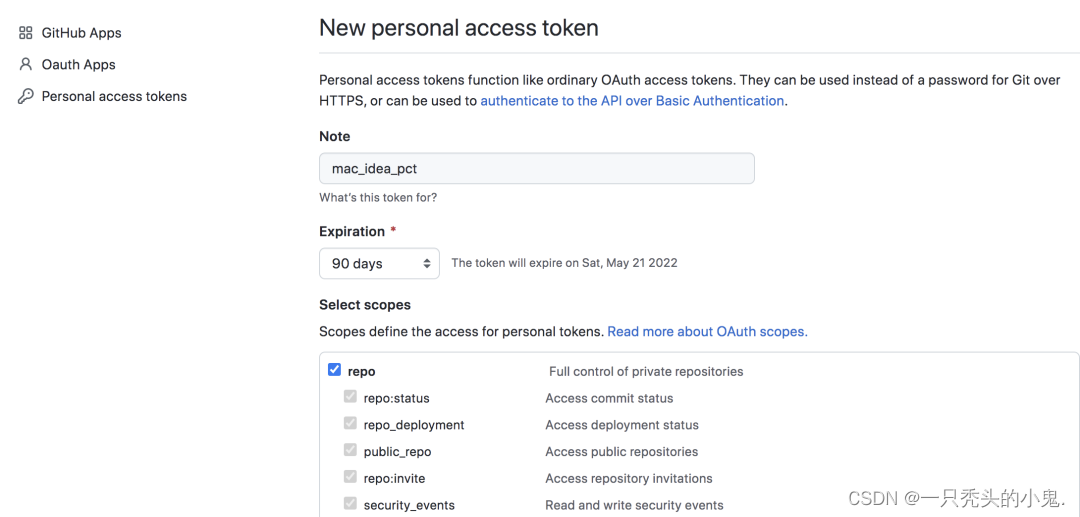The width and height of the screenshot is (1080, 517).
Task: Toggle the repo_deployment checkbox
Action: 351,423
